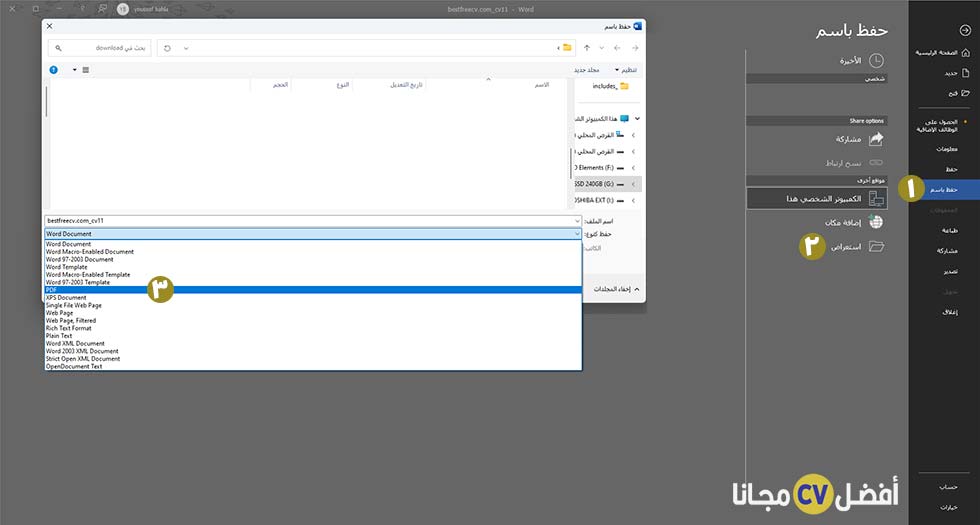Choose OpenDocument Text type

pos(313,366)
